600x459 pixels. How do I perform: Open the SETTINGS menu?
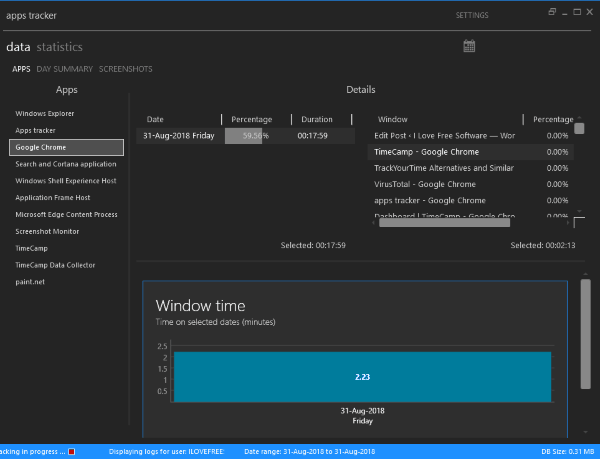472,16
